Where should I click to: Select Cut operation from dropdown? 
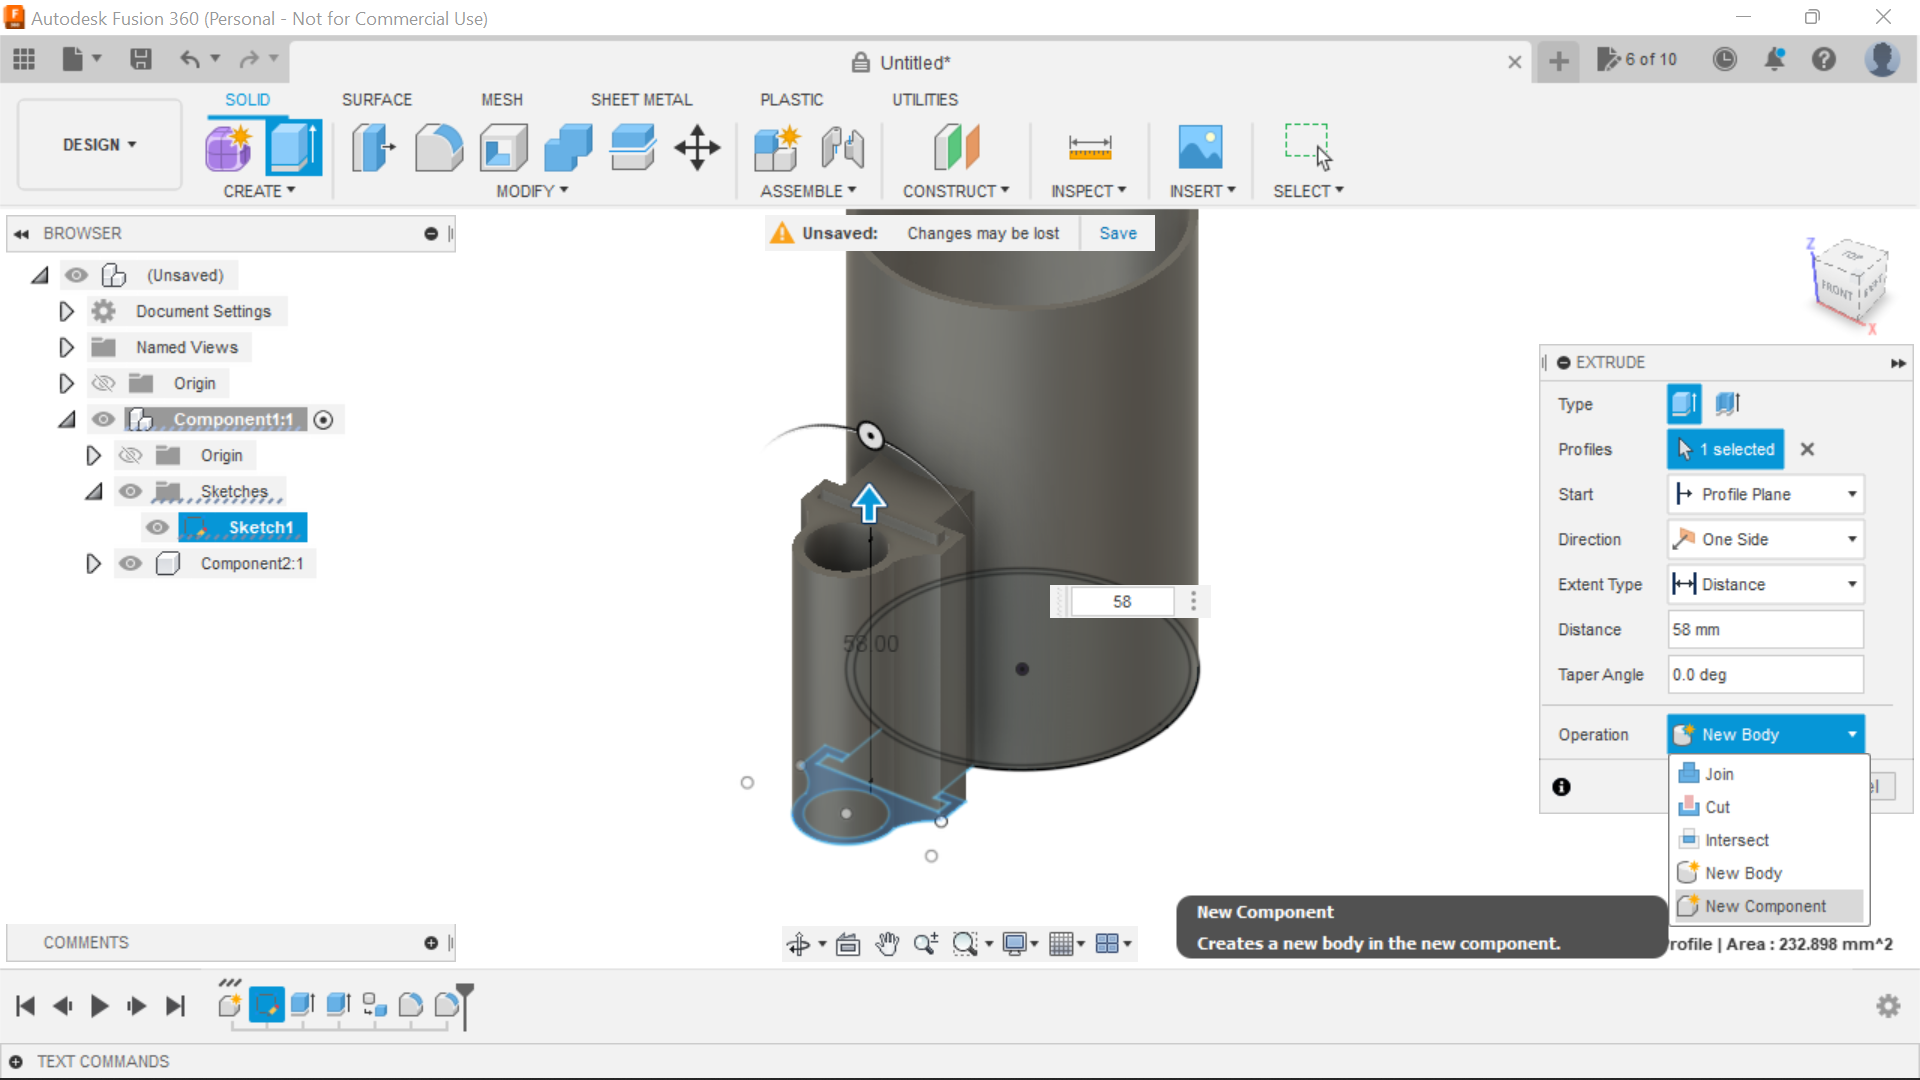click(x=1716, y=806)
